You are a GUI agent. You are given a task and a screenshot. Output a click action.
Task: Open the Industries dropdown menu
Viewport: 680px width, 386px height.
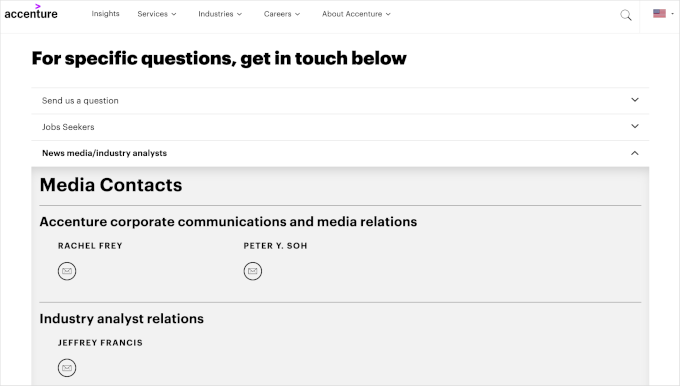pos(220,14)
